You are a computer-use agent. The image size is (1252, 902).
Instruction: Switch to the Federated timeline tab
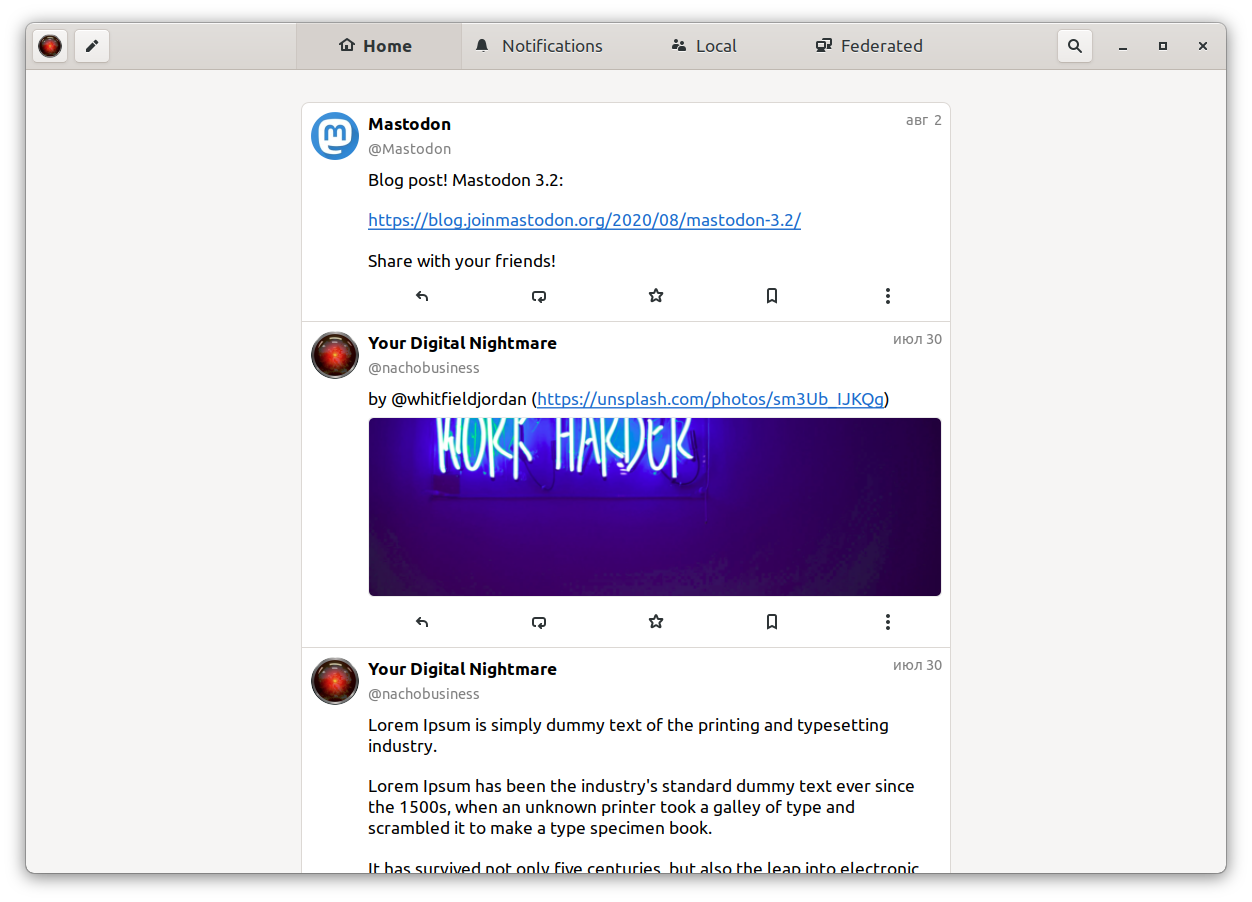pos(868,46)
